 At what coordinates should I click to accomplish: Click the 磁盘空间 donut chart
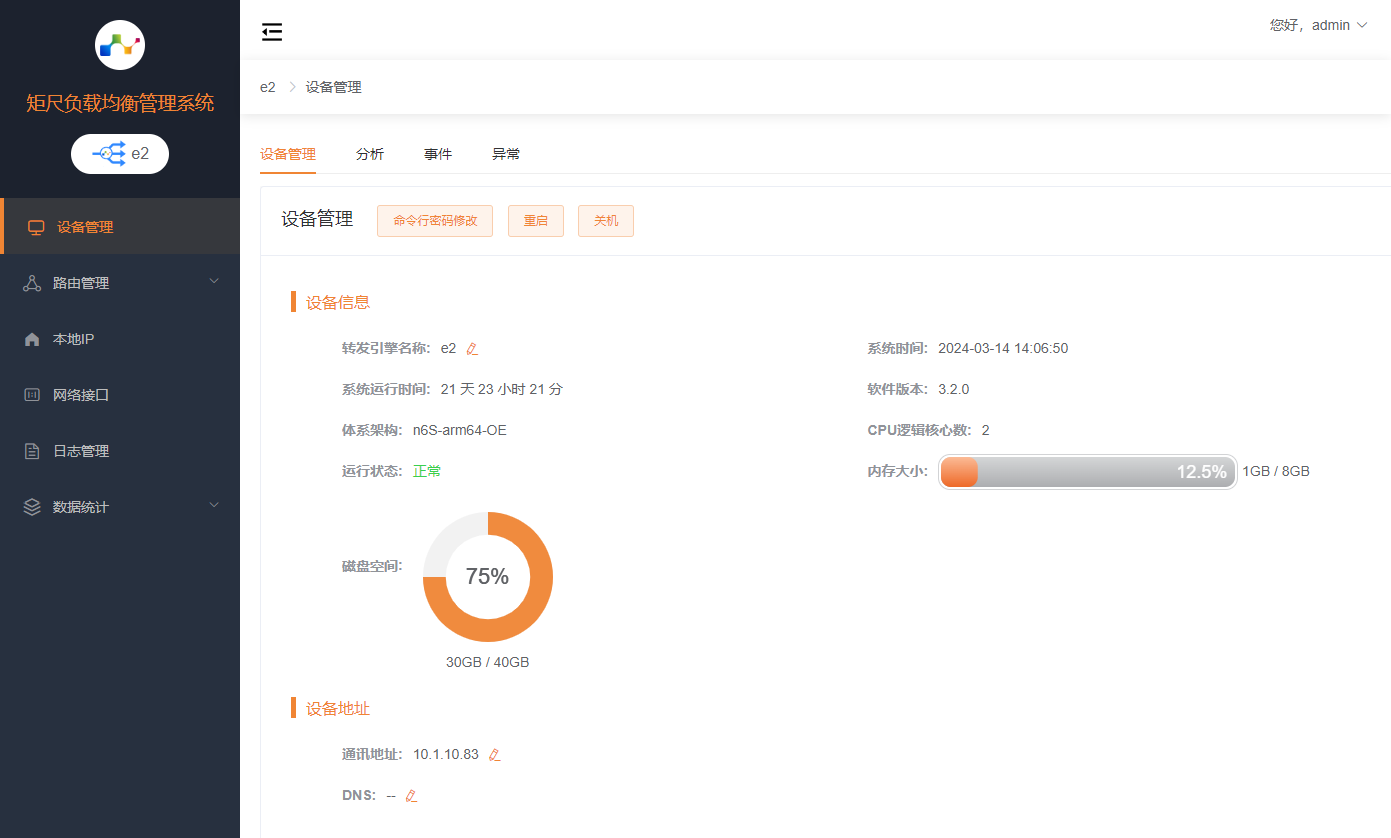click(488, 577)
